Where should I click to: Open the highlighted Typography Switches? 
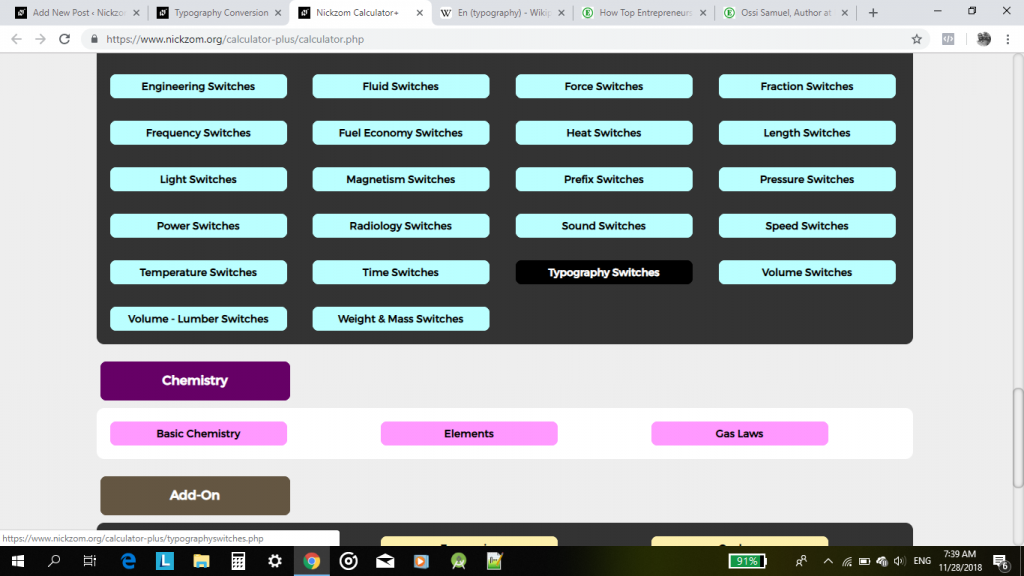click(x=603, y=272)
